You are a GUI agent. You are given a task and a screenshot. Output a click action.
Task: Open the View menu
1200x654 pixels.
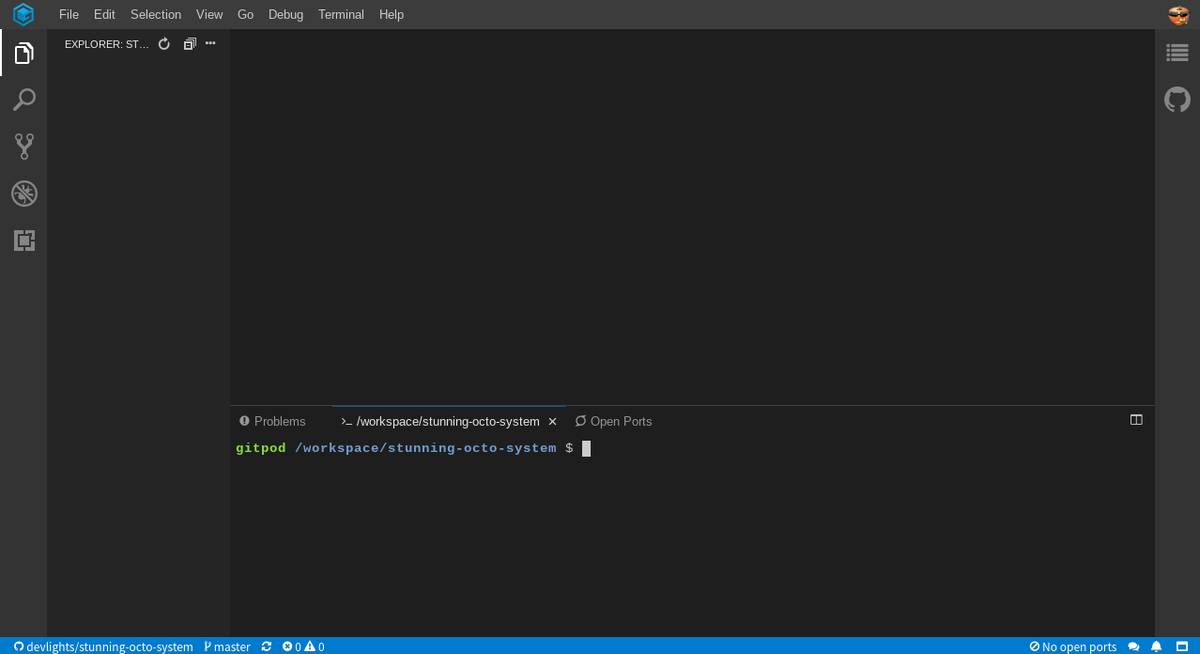coord(210,14)
